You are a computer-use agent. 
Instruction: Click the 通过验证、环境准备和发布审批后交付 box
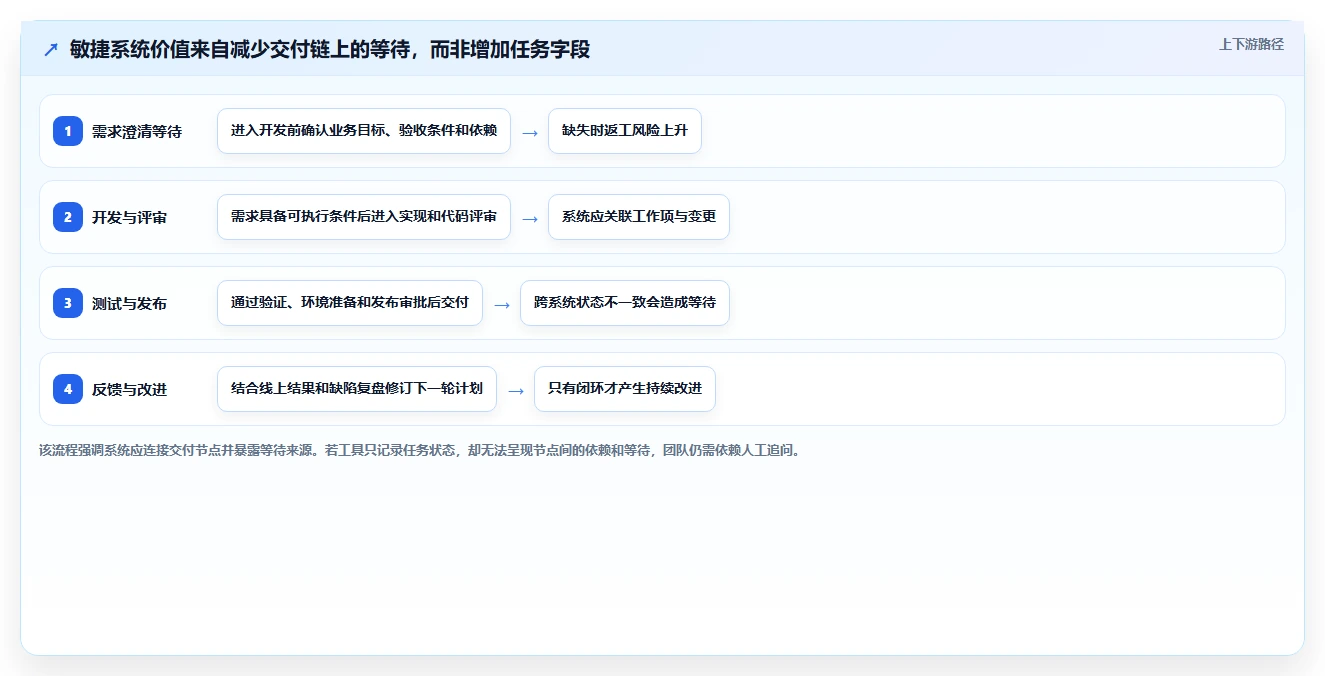tap(350, 303)
